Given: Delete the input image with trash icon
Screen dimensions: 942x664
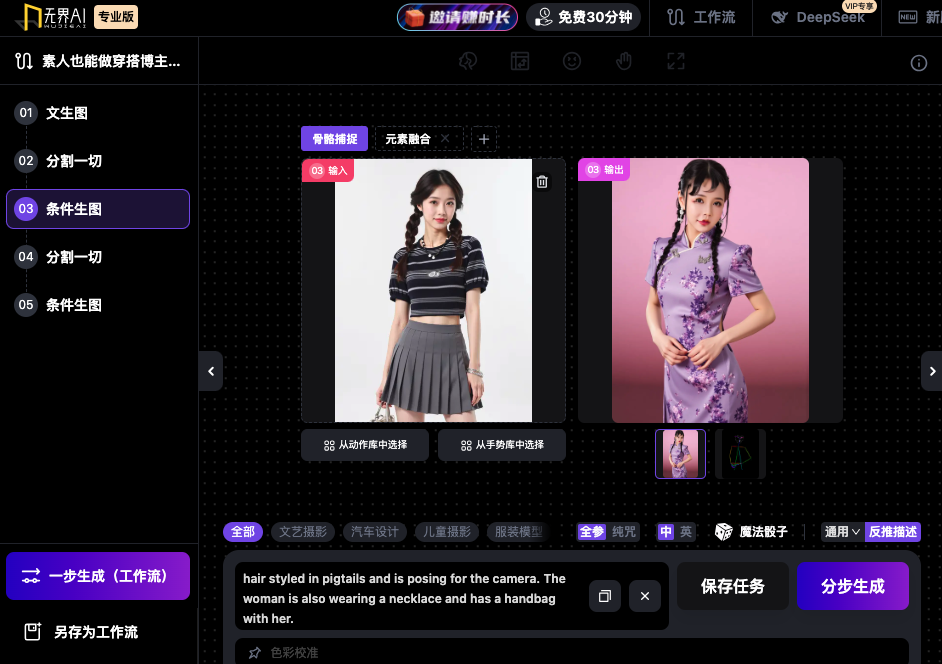Looking at the screenshot, I should (x=542, y=181).
